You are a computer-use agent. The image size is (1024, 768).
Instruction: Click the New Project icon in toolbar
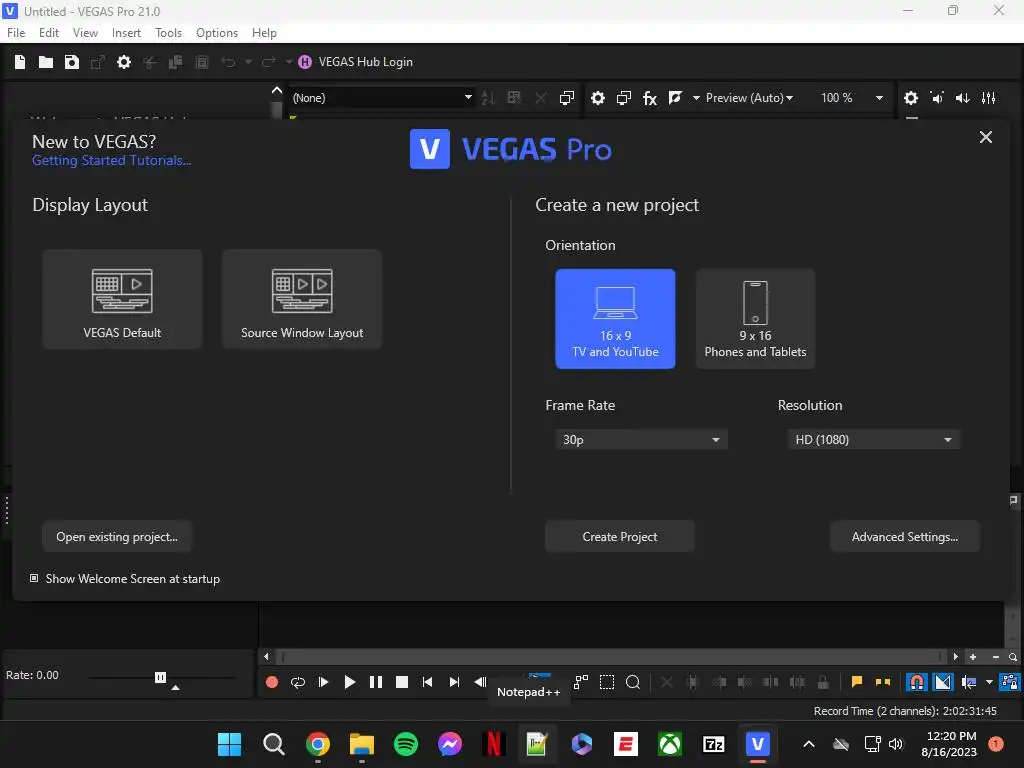coord(20,62)
